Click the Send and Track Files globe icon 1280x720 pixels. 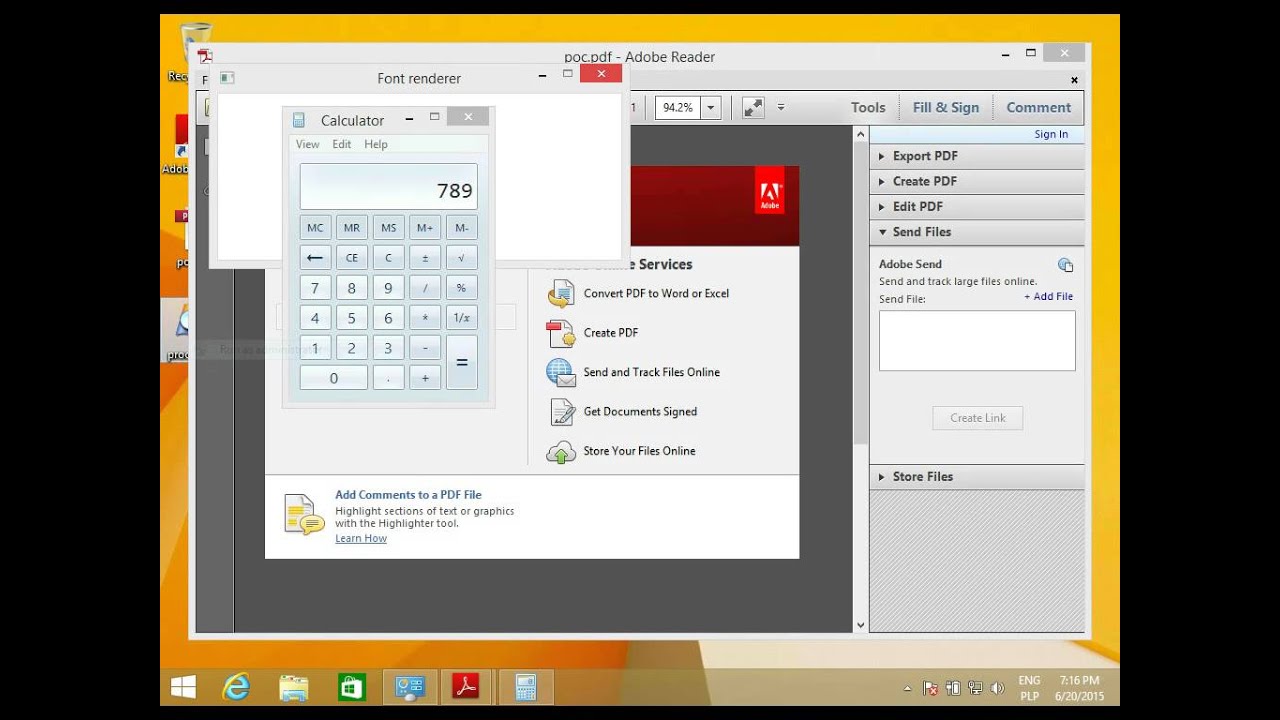[560, 372]
